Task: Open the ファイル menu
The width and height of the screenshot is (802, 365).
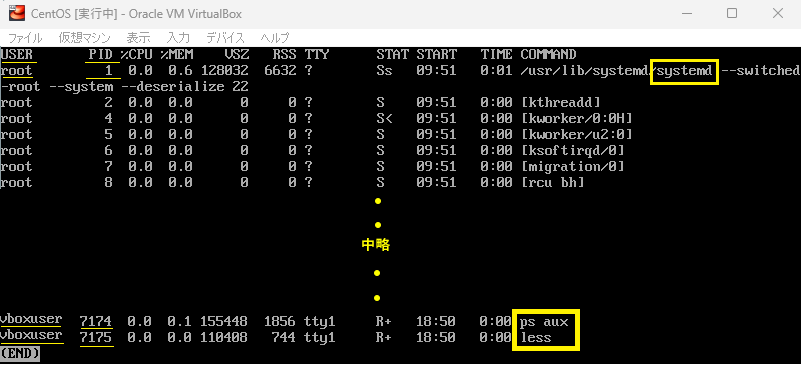Action: 25,38
